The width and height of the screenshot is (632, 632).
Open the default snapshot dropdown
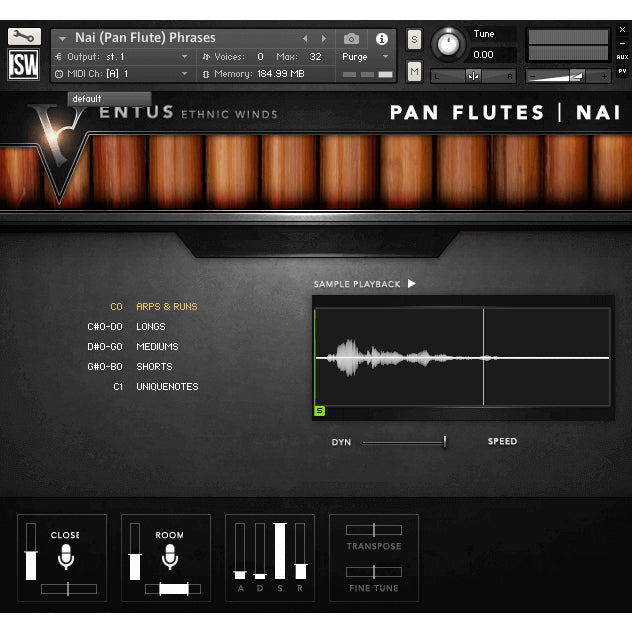tap(109, 98)
